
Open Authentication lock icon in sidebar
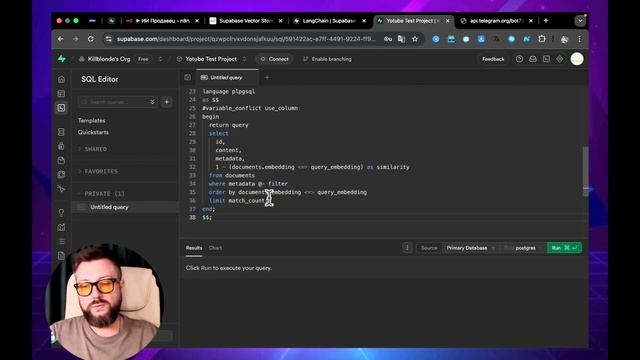pos(61,146)
